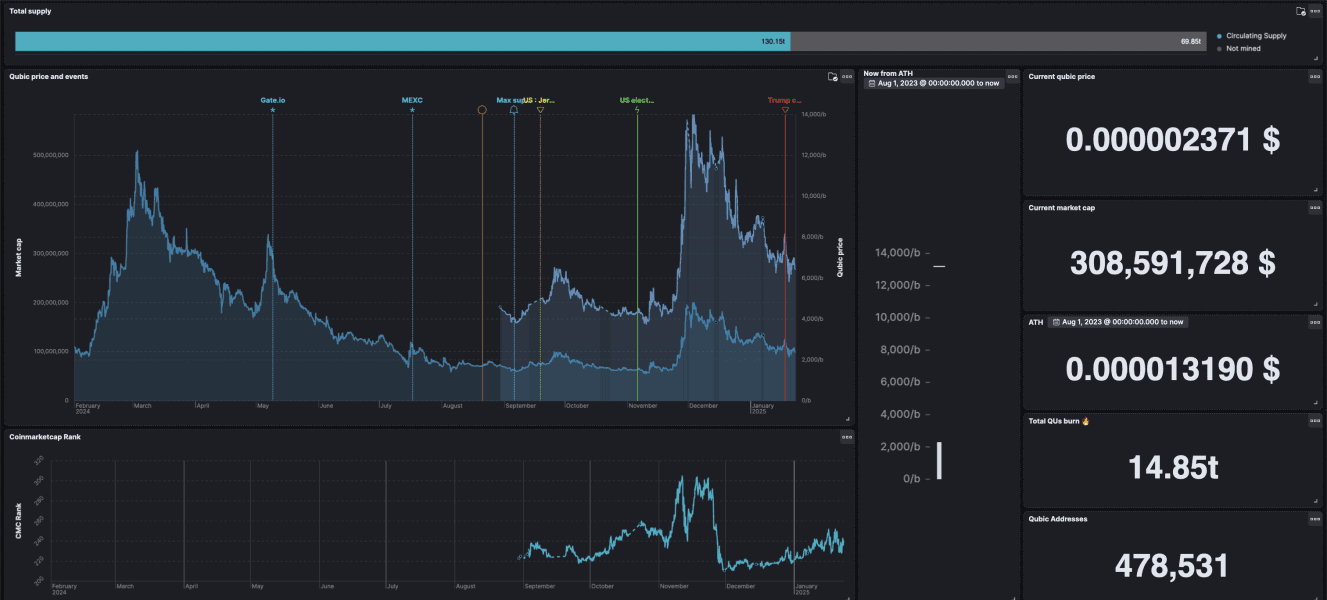Click not mined bar showing 69.85t
Image resolution: width=1327 pixels, height=600 pixels.
point(998,41)
